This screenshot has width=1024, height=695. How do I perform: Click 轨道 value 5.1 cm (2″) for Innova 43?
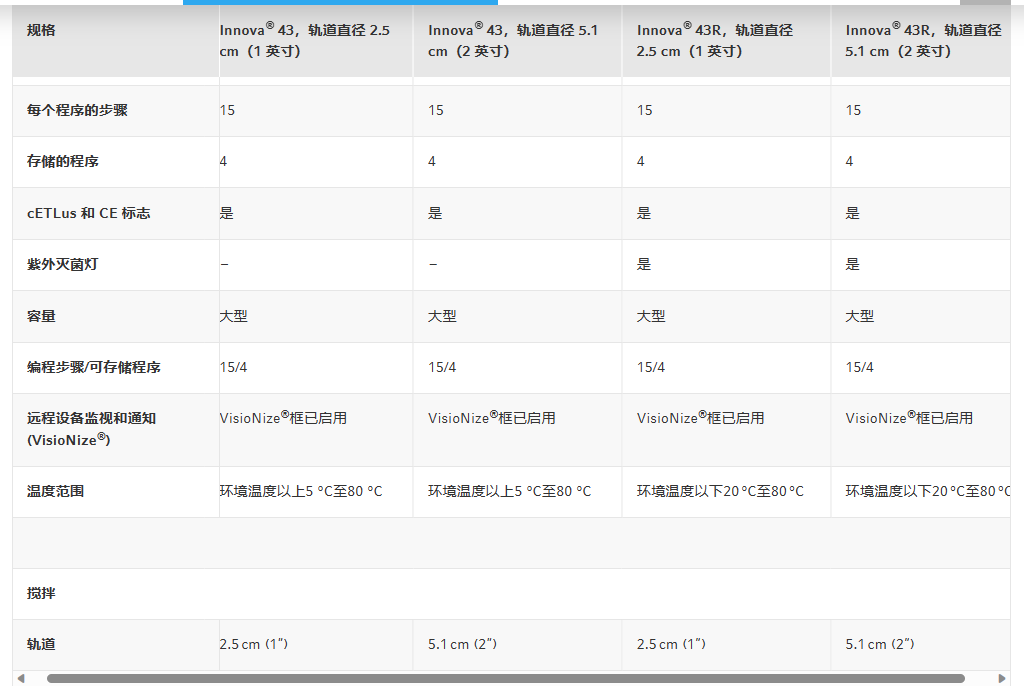(x=462, y=644)
